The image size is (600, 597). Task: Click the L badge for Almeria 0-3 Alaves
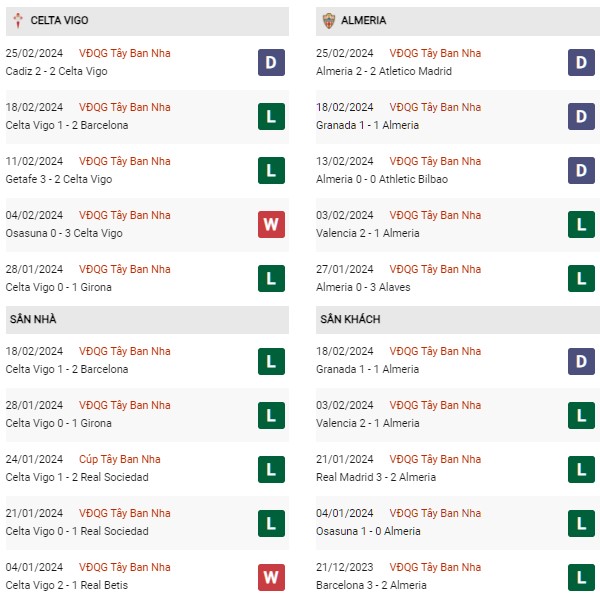click(x=581, y=278)
